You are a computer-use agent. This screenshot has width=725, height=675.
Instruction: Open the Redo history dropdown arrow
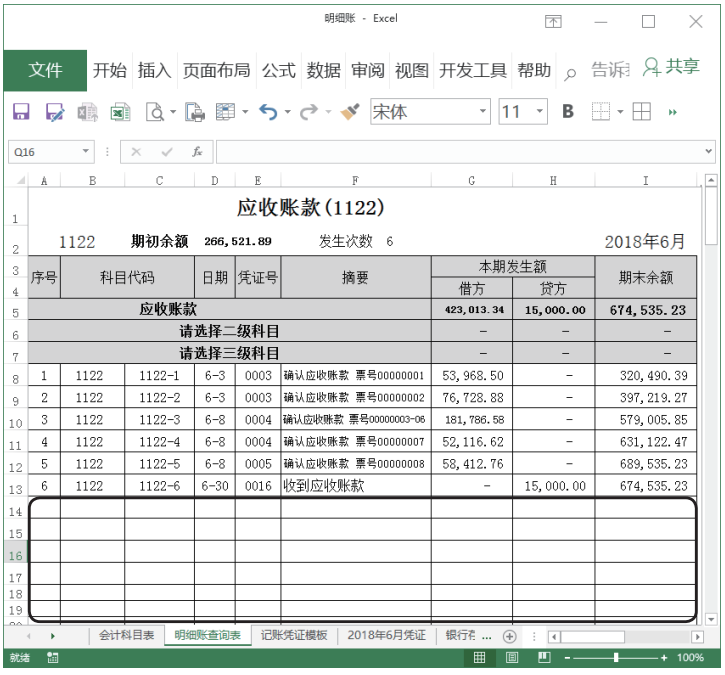point(328,112)
